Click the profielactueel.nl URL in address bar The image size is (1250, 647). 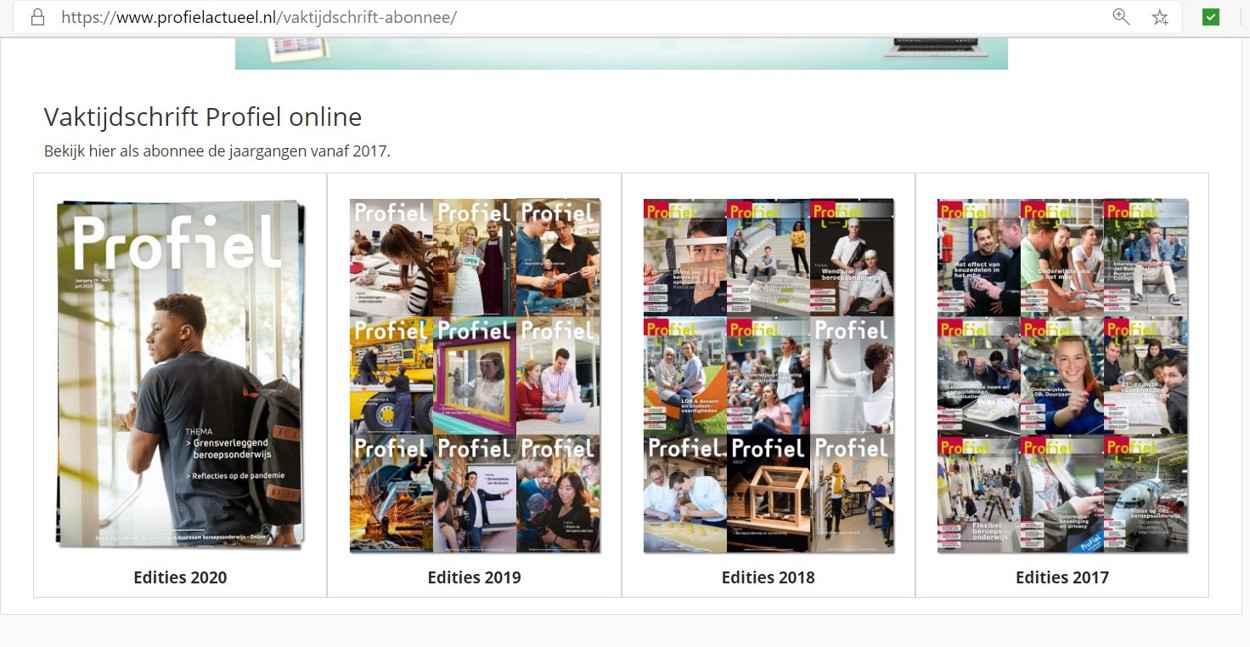258,17
